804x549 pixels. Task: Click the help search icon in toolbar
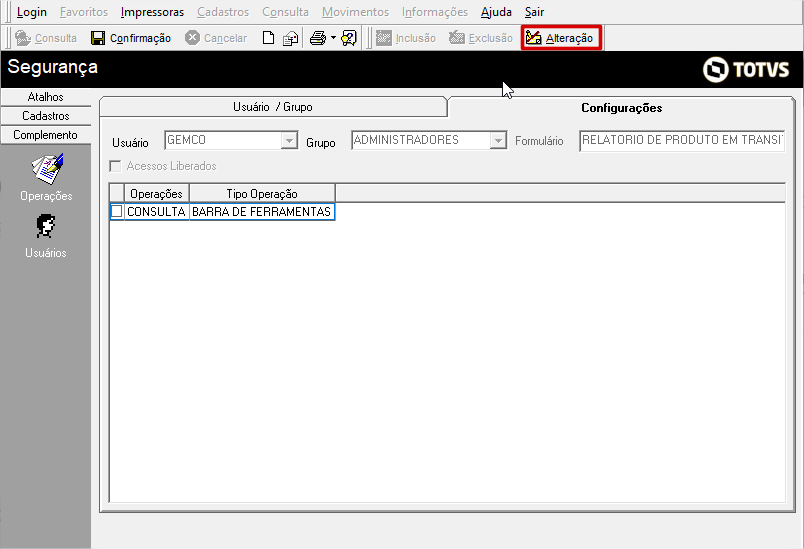pyautogui.click(x=349, y=38)
